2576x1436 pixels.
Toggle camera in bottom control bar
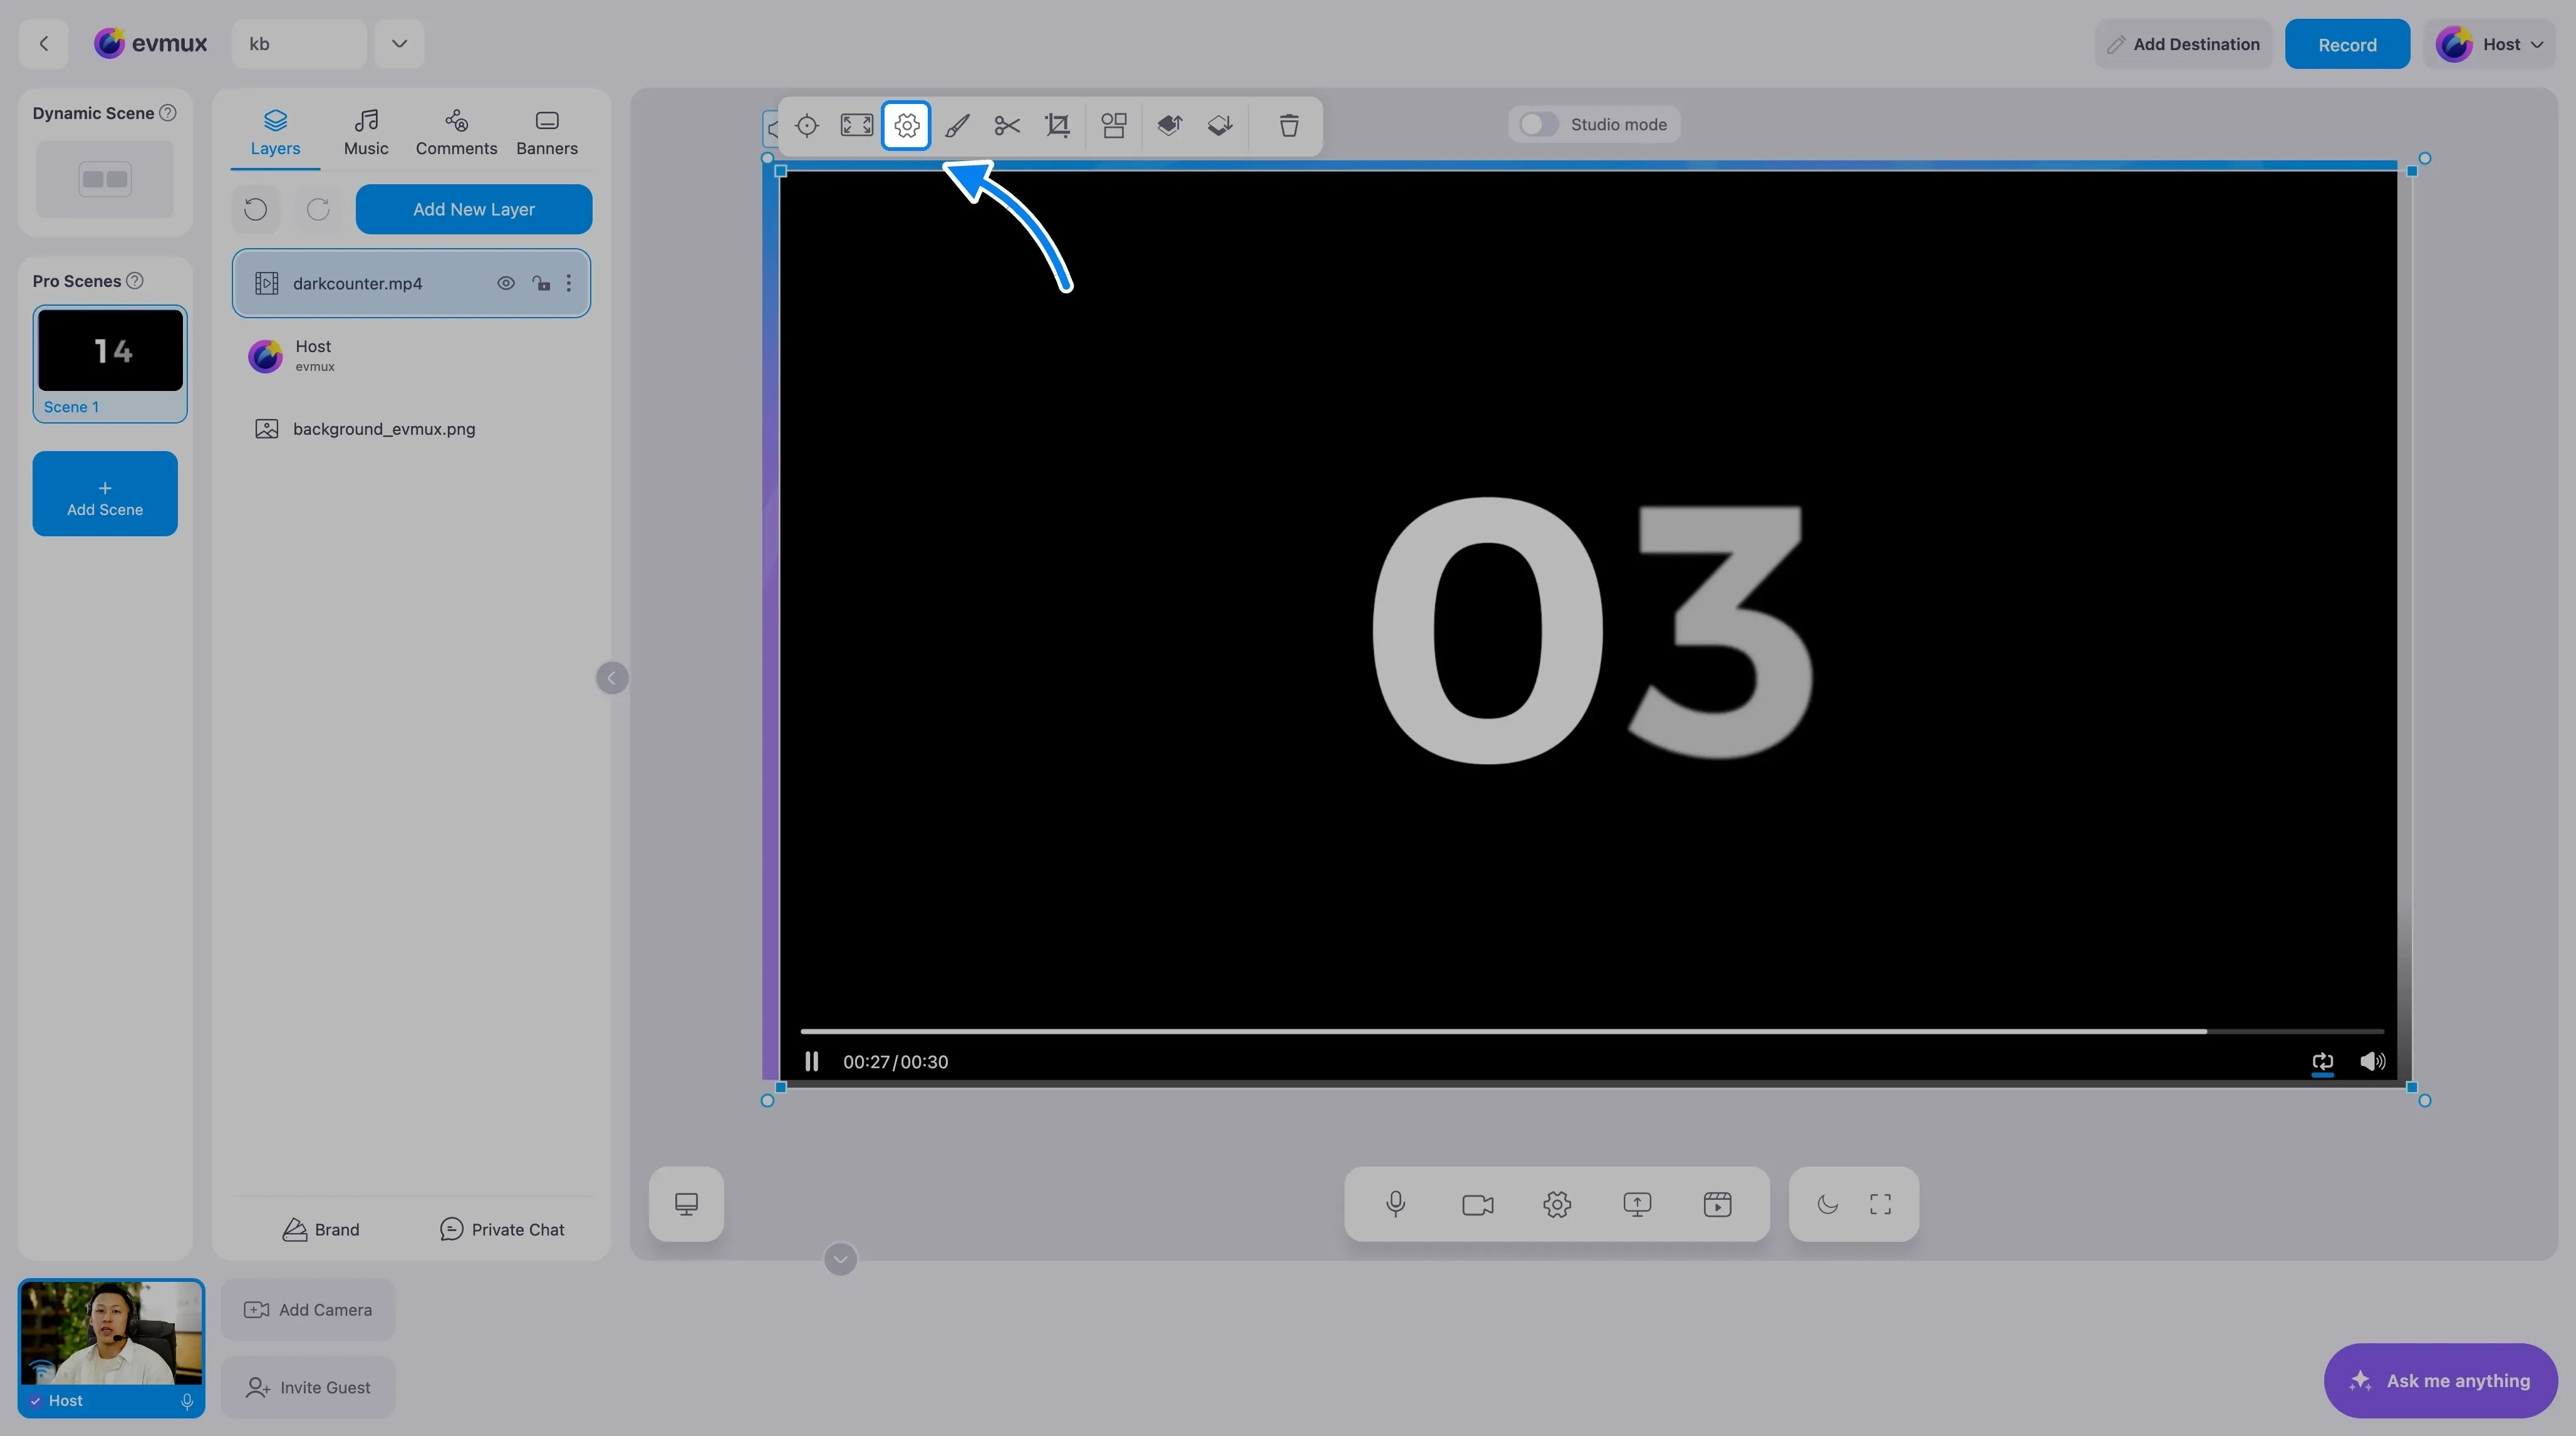1477,1204
